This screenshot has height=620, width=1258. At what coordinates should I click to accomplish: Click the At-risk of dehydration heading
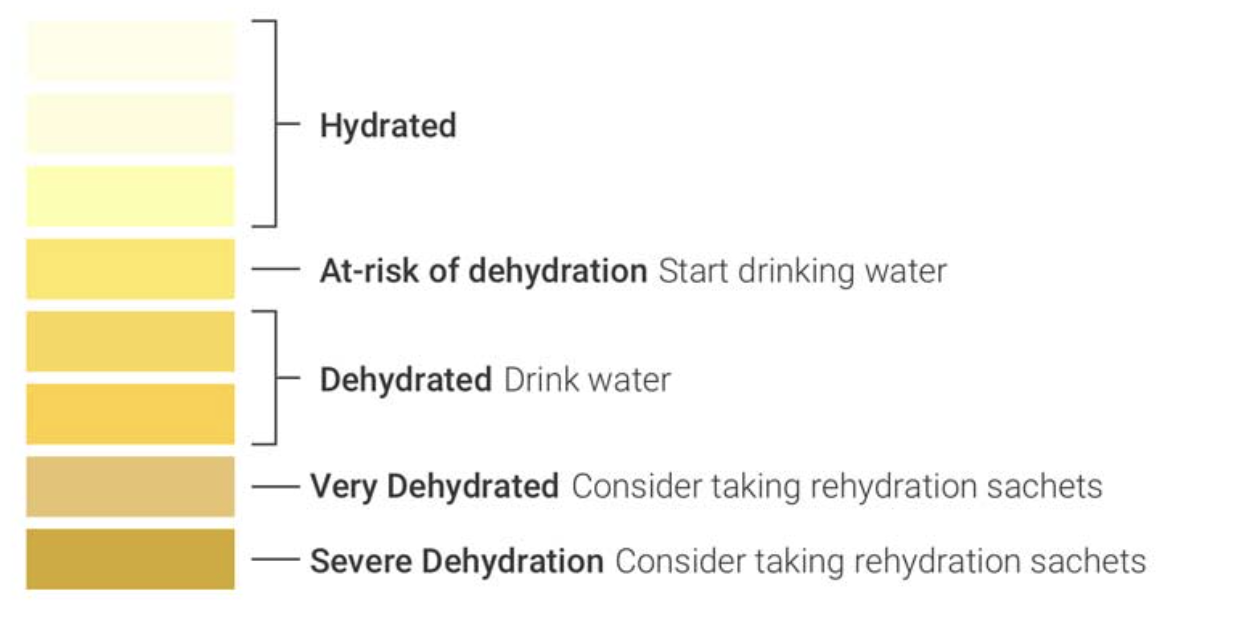pyautogui.click(x=483, y=271)
